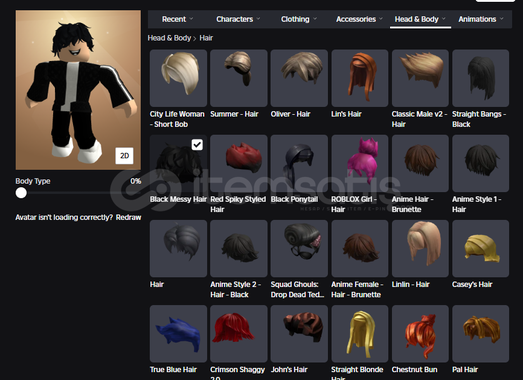Click the Head & Body breadcrumb link
The width and height of the screenshot is (523, 380).
tap(169, 38)
